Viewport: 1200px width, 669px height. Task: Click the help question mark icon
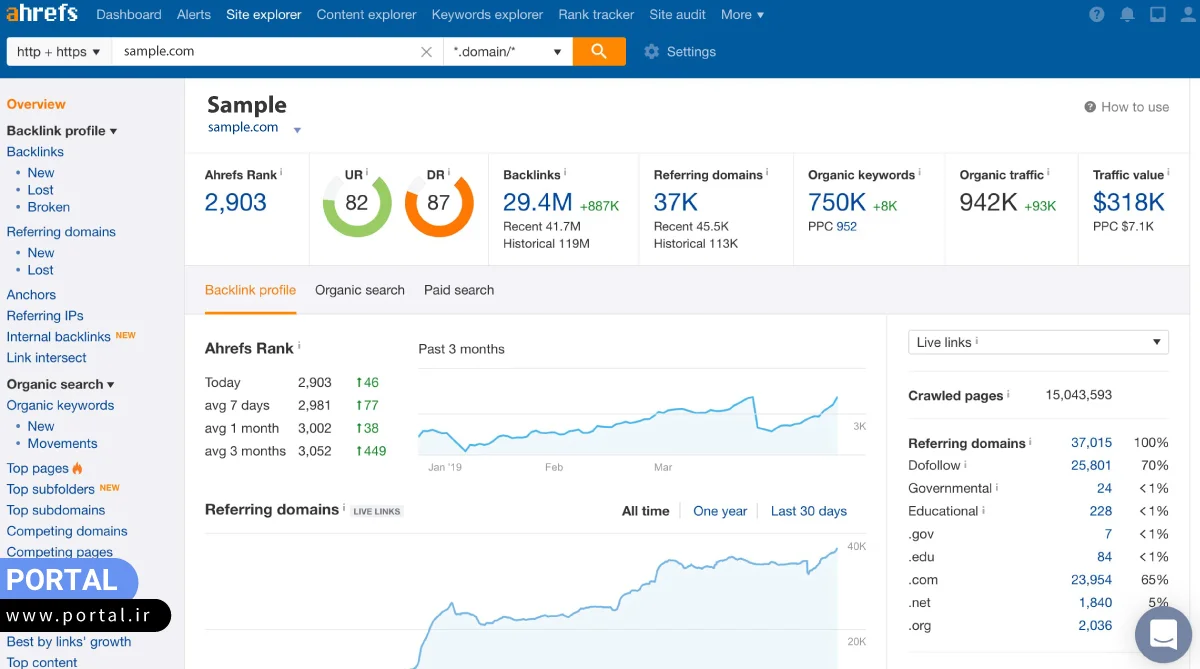coord(1096,14)
